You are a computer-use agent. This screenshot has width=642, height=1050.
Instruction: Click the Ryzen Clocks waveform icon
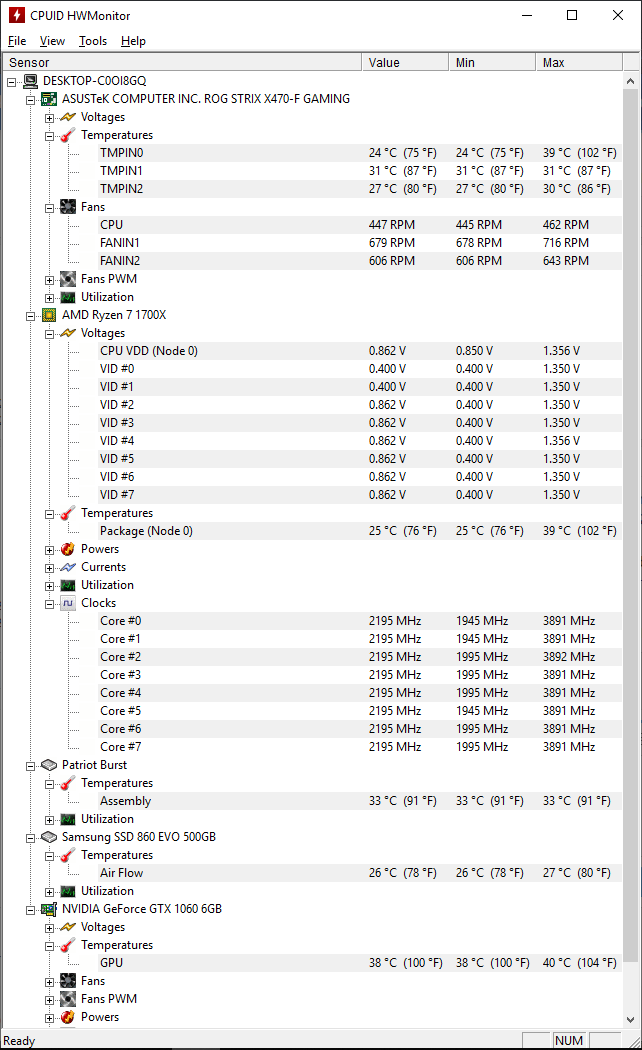(68, 603)
